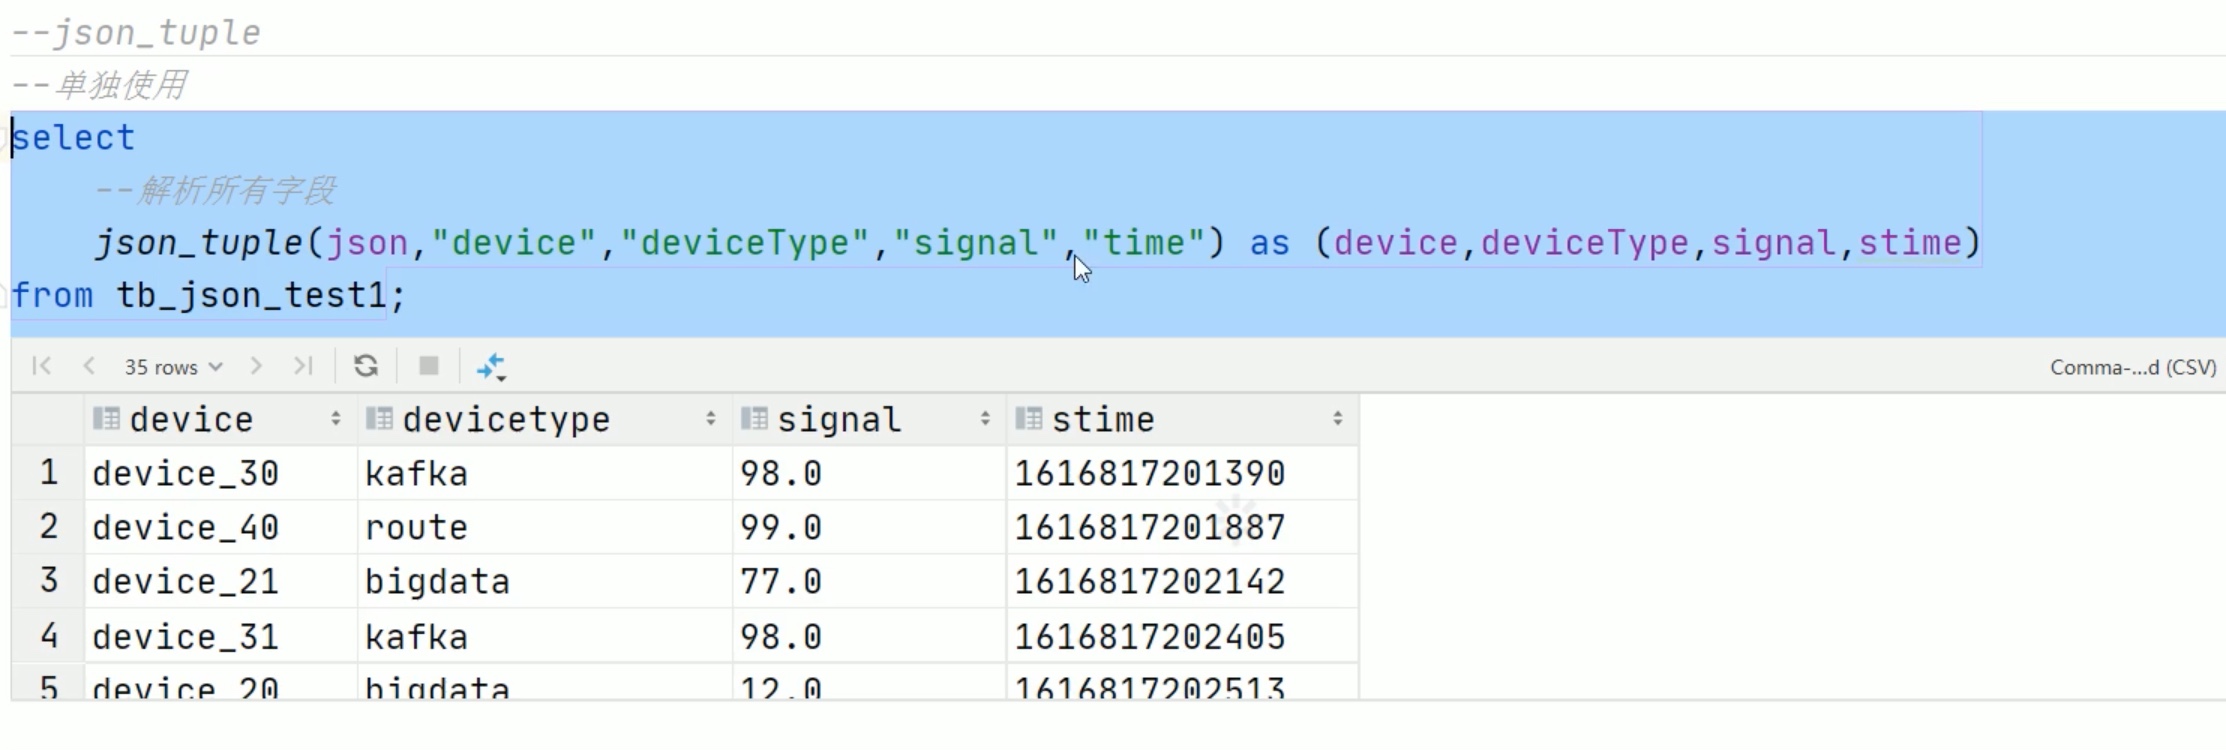The height and width of the screenshot is (750, 2226).
Task: Select signal value 99.0
Action: pos(869,527)
